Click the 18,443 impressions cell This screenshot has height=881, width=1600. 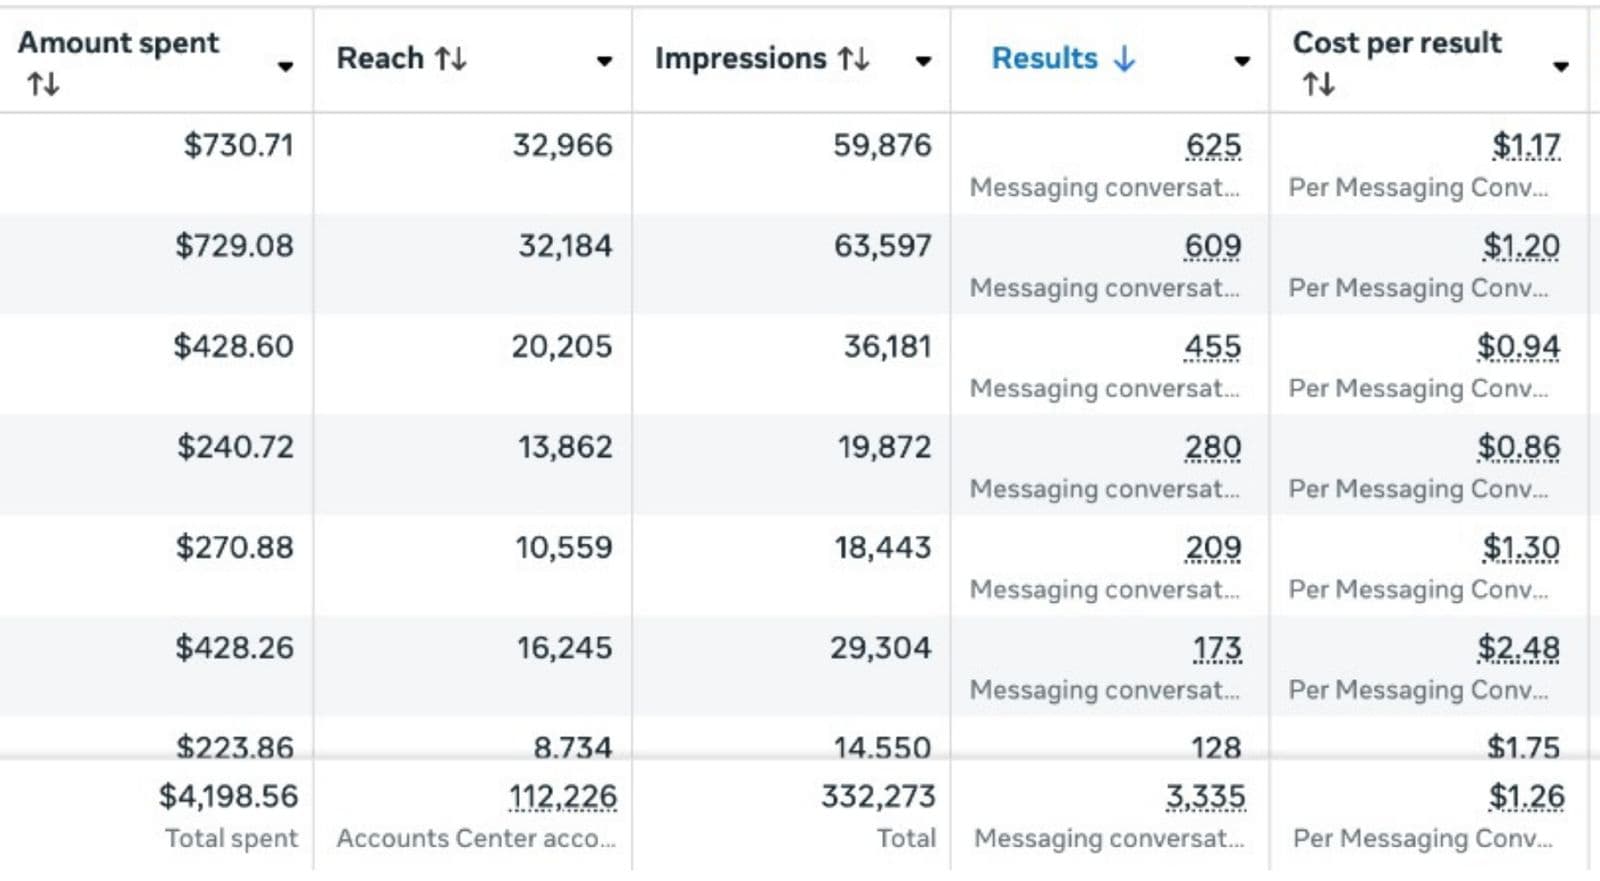coord(883,548)
